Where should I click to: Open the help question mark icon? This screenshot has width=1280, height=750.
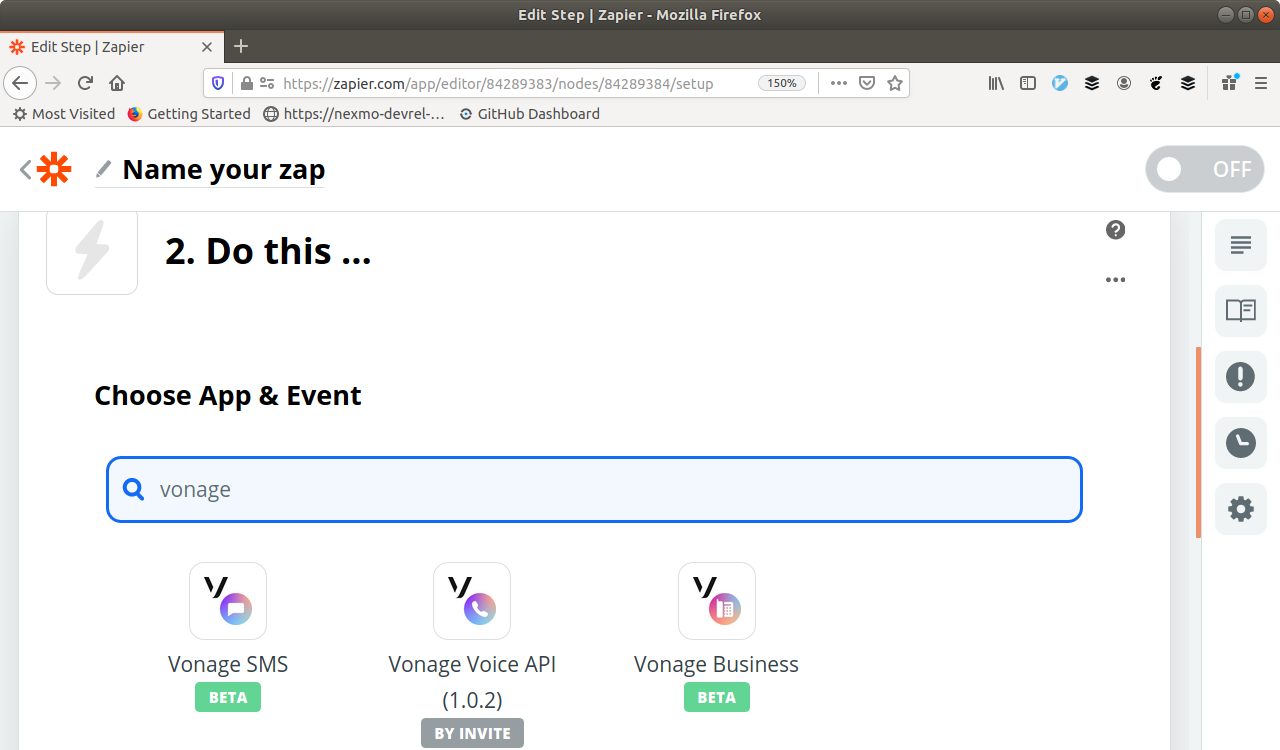pyautogui.click(x=1116, y=230)
